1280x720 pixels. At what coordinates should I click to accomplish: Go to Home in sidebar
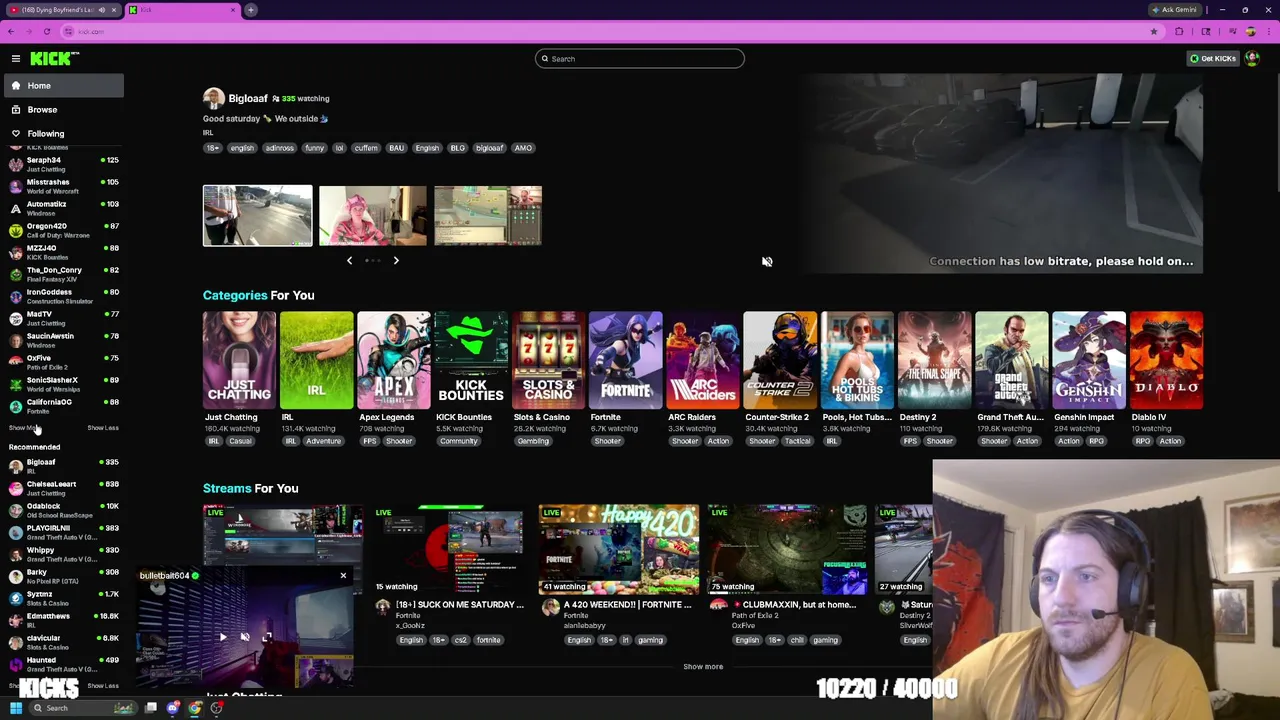coord(62,86)
